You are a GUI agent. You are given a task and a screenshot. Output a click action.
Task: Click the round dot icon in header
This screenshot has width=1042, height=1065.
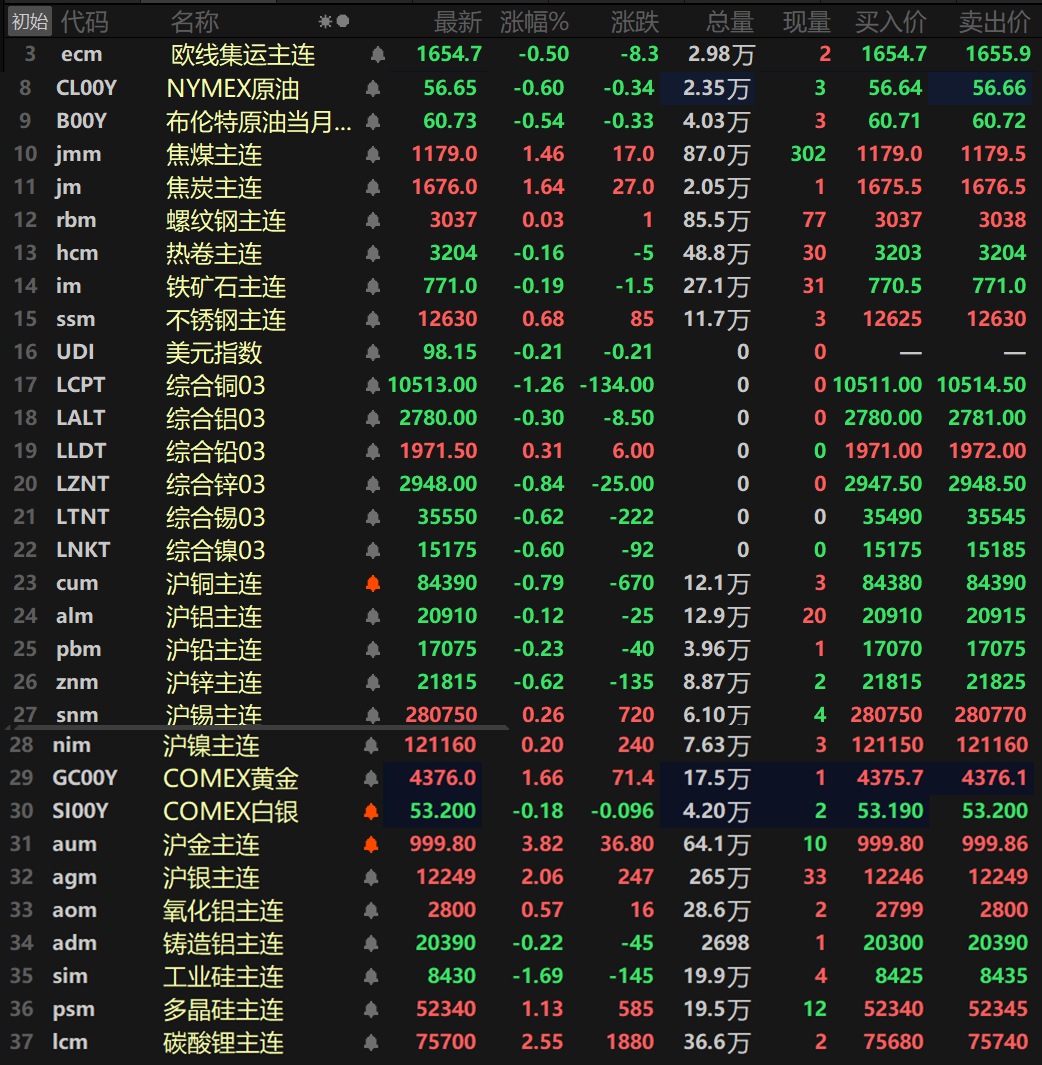343,21
